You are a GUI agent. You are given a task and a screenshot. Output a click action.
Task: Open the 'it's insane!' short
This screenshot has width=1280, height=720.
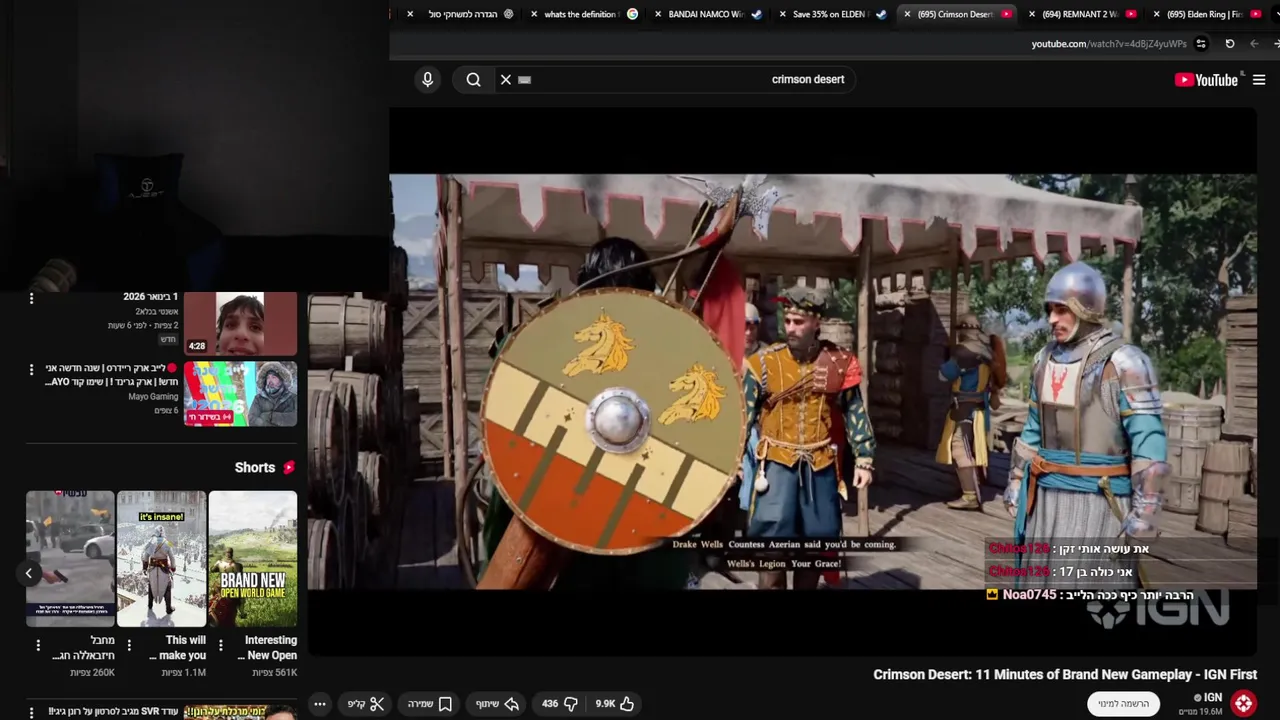coord(162,558)
